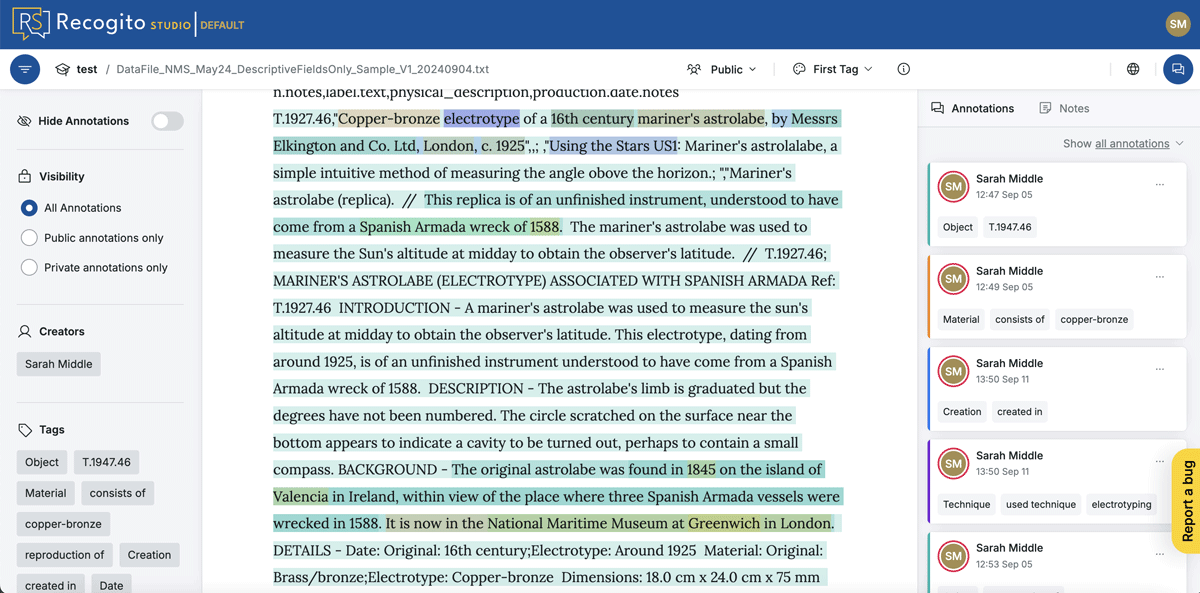
Task: Click the filter icon button in toolbar
Action: (x=25, y=69)
